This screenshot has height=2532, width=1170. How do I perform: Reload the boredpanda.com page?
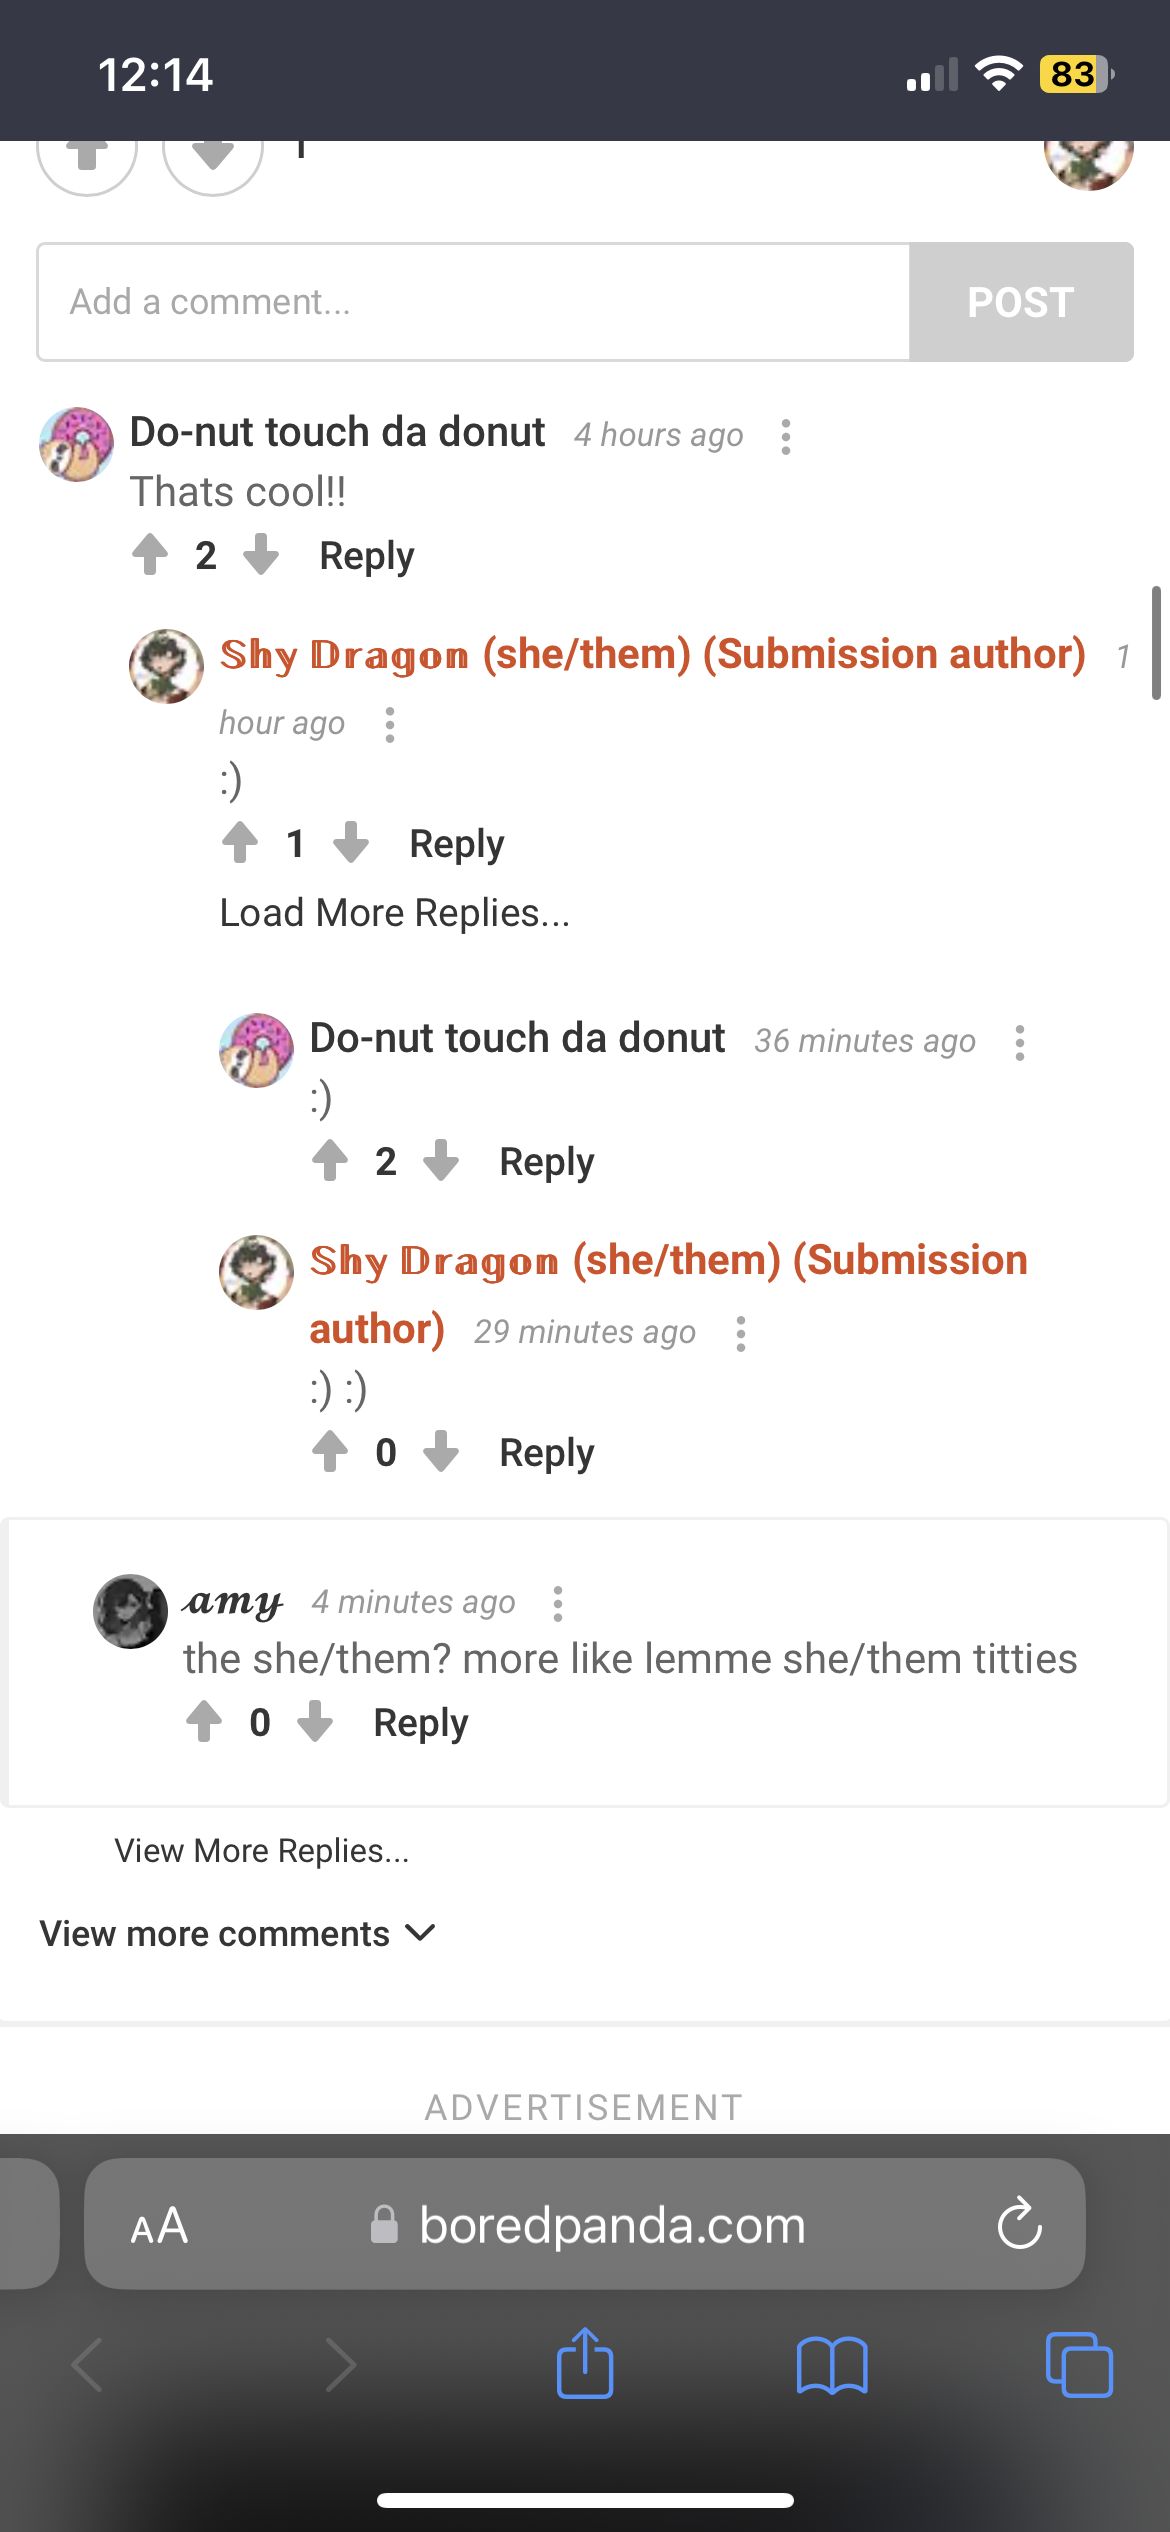[x=1019, y=2225]
